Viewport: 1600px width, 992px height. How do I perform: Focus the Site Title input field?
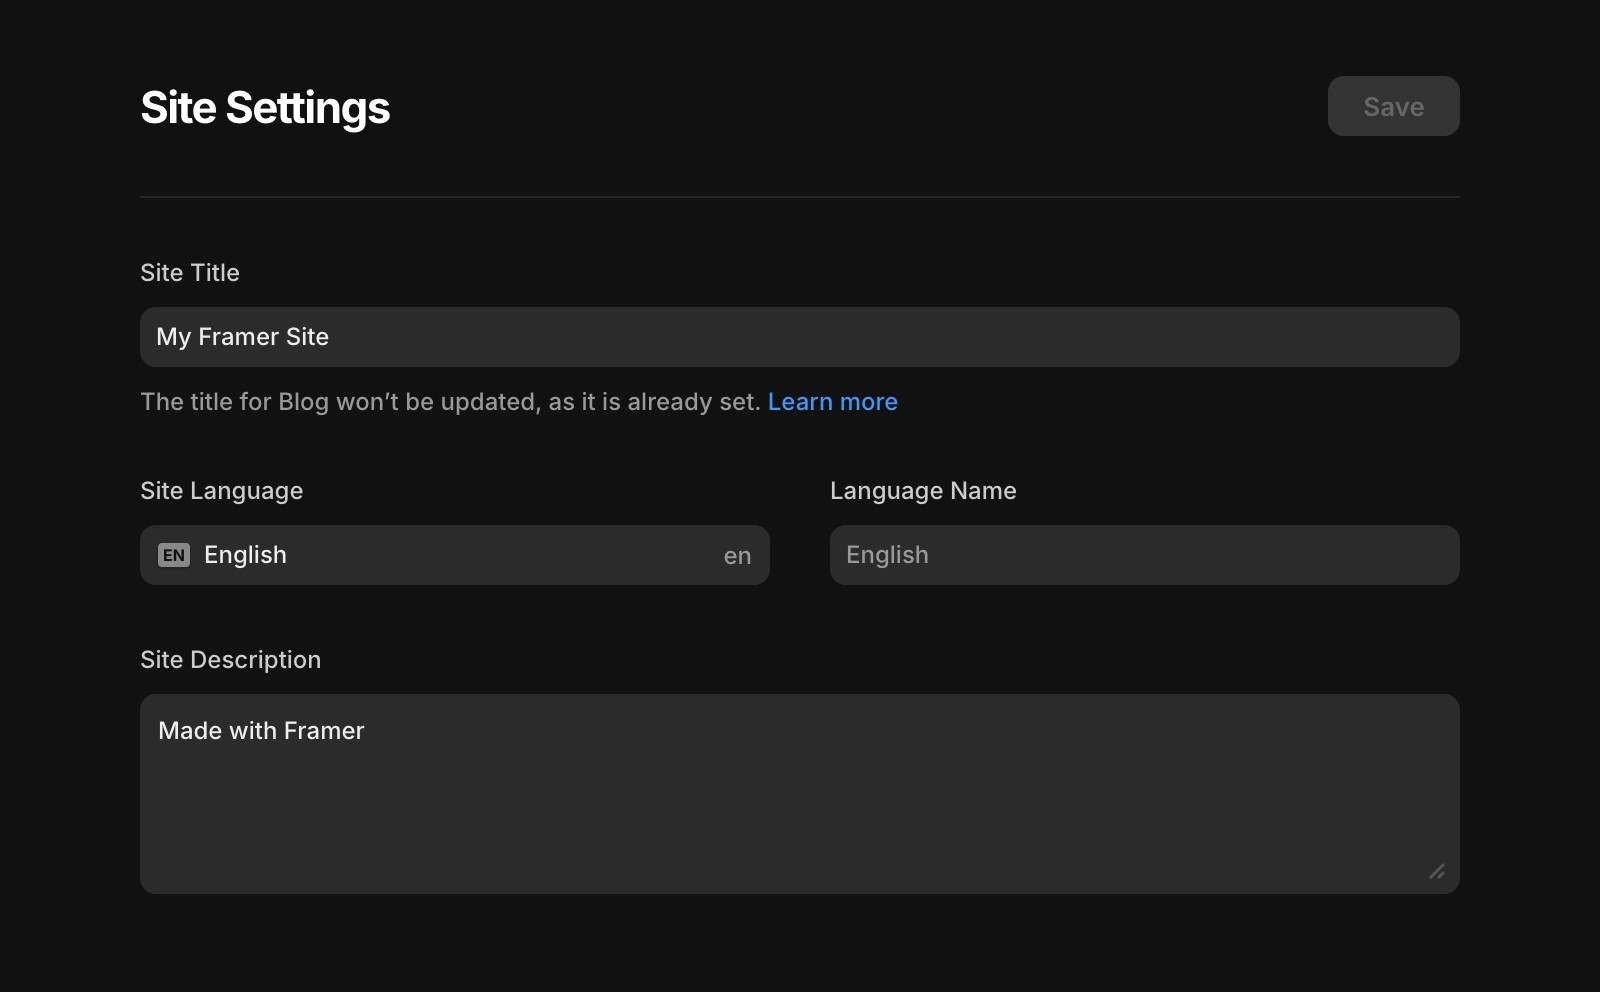[x=800, y=337]
